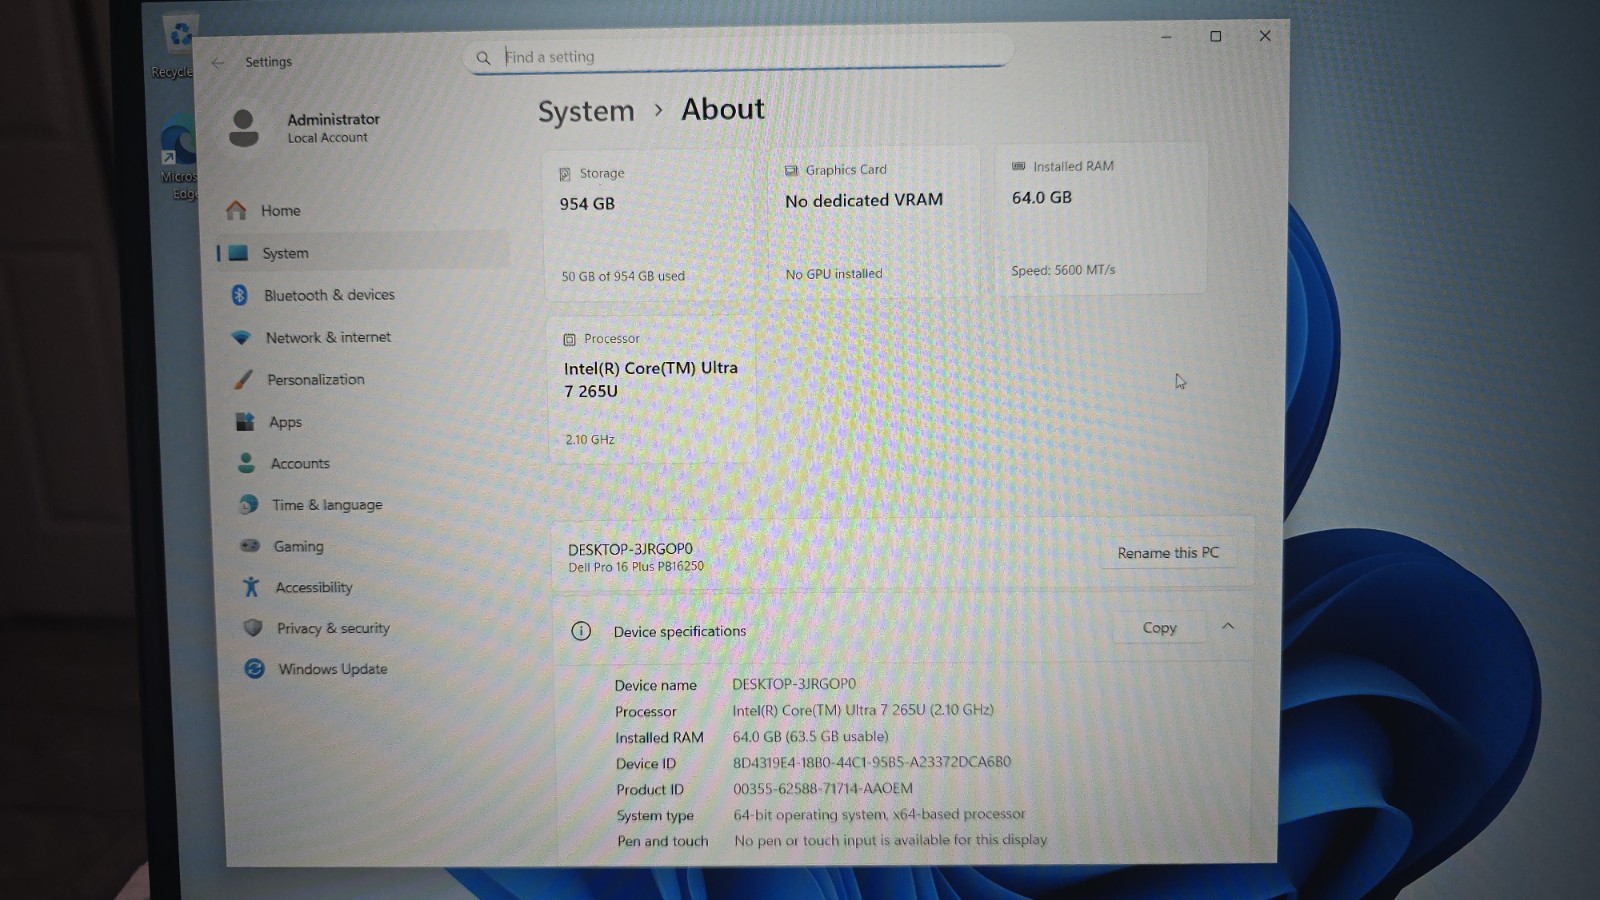The width and height of the screenshot is (1600, 900).
Task: Click the Privacy & security shield icon
Action: pyautogui.click(x=253, y=628)
